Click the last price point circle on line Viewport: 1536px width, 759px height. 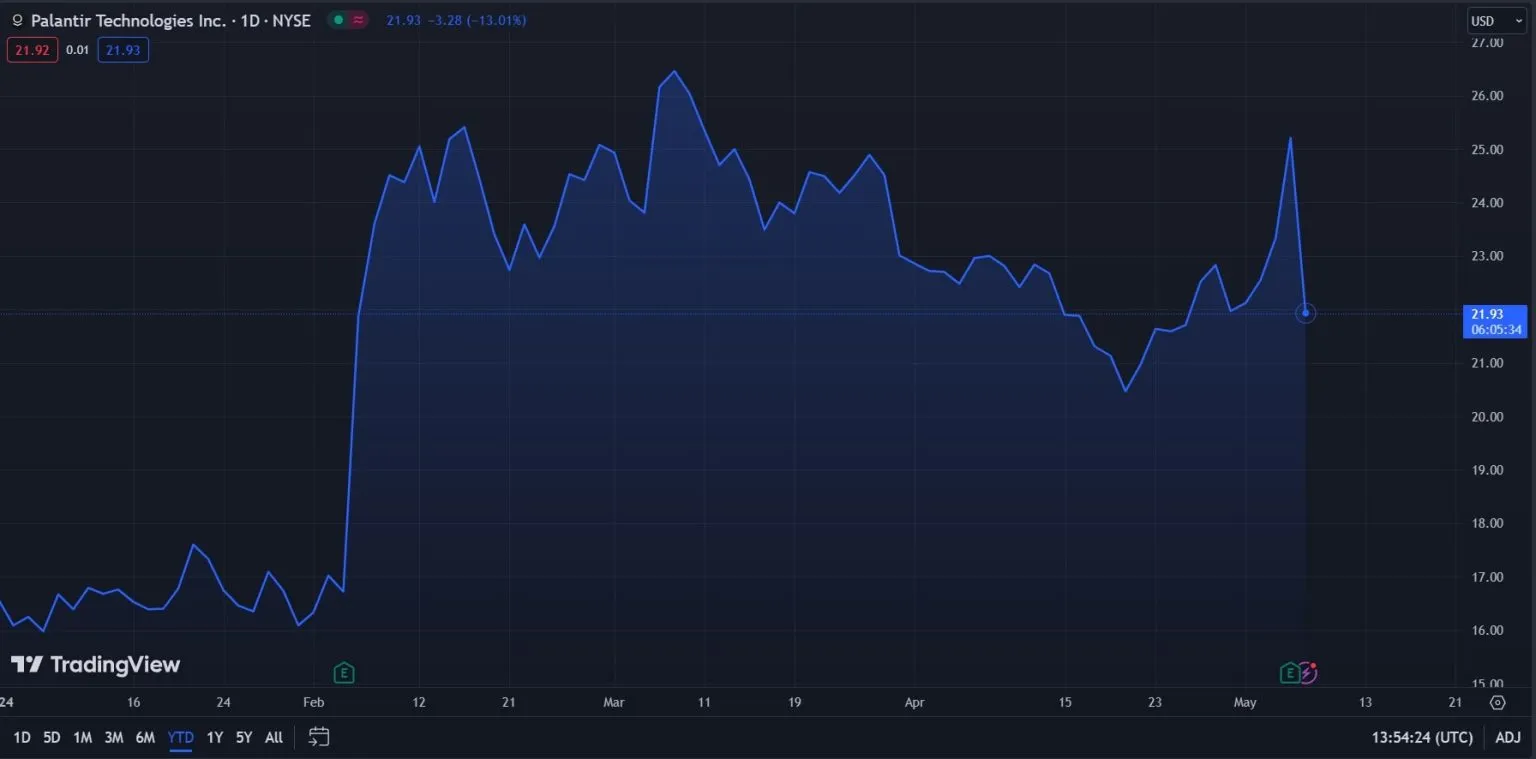1306,313
